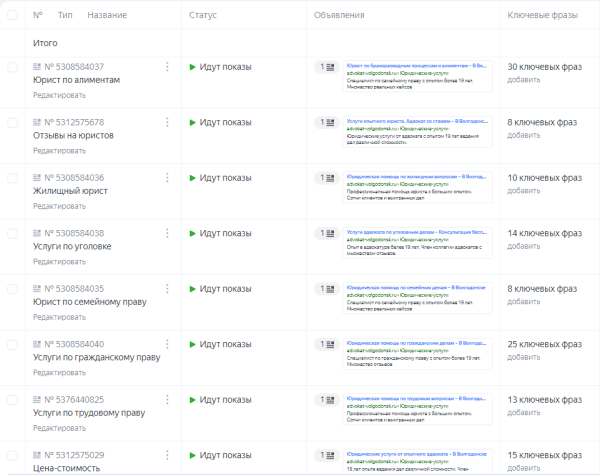
Task: Open three-dot menu for Юрист по алиментам
Action: [167, 67]
